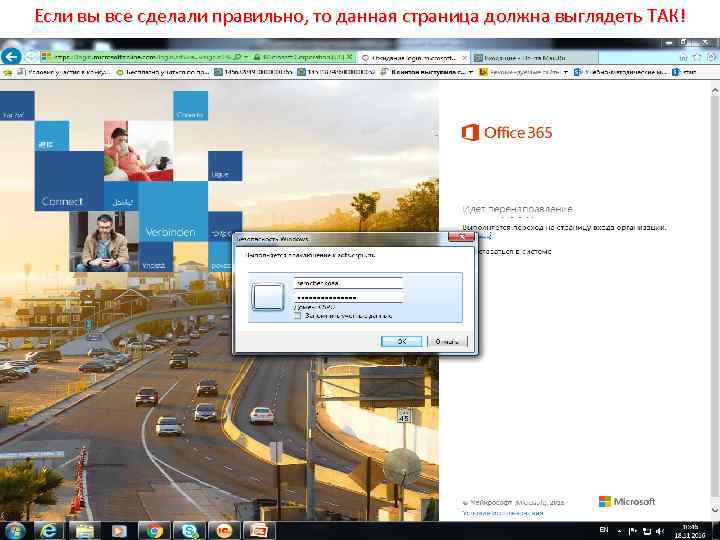Click the Microsoft logo in page footer
This screenshot has height=540, width=720.
pos(627,501)
